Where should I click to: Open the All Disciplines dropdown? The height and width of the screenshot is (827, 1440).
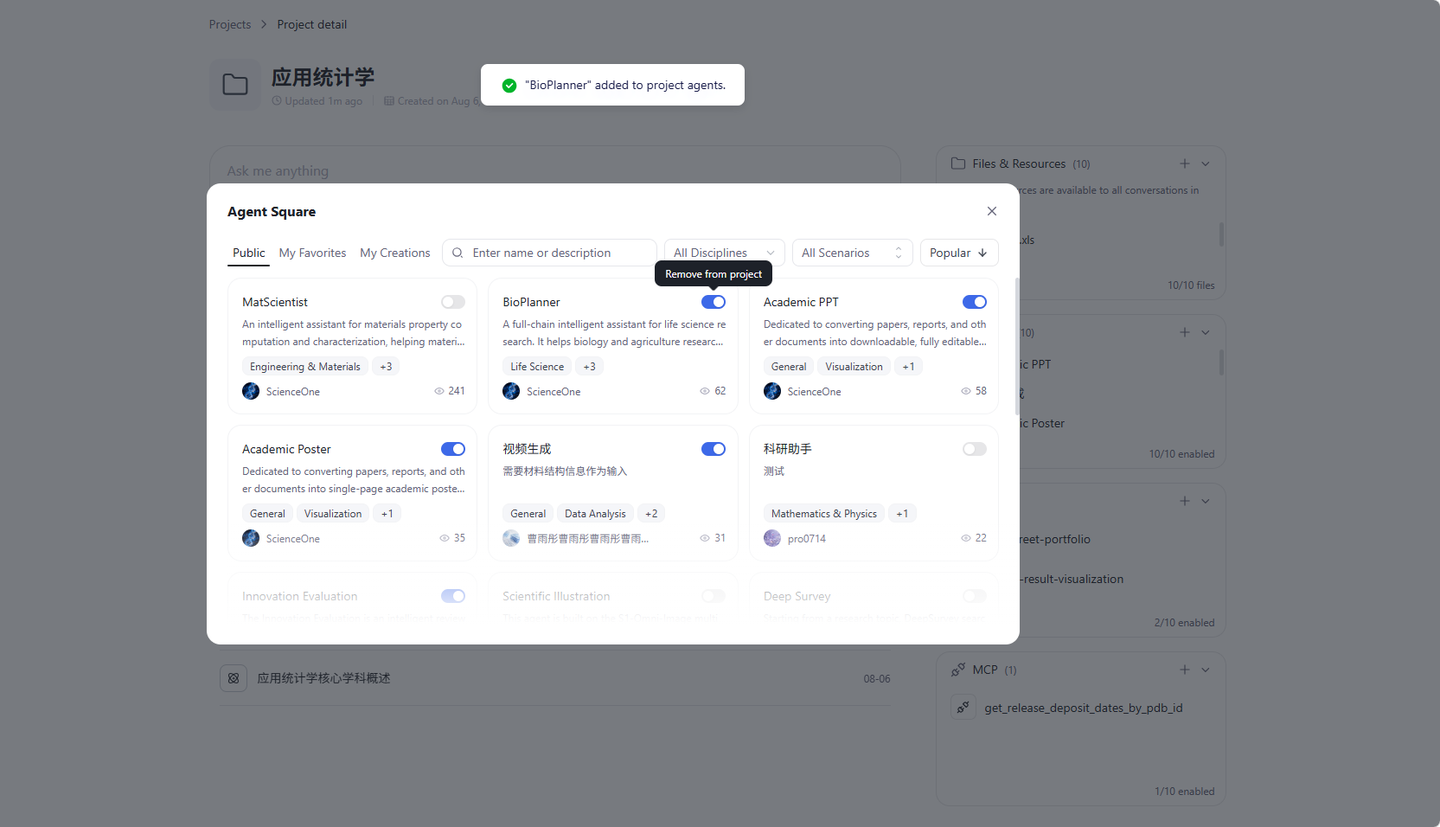724,253
